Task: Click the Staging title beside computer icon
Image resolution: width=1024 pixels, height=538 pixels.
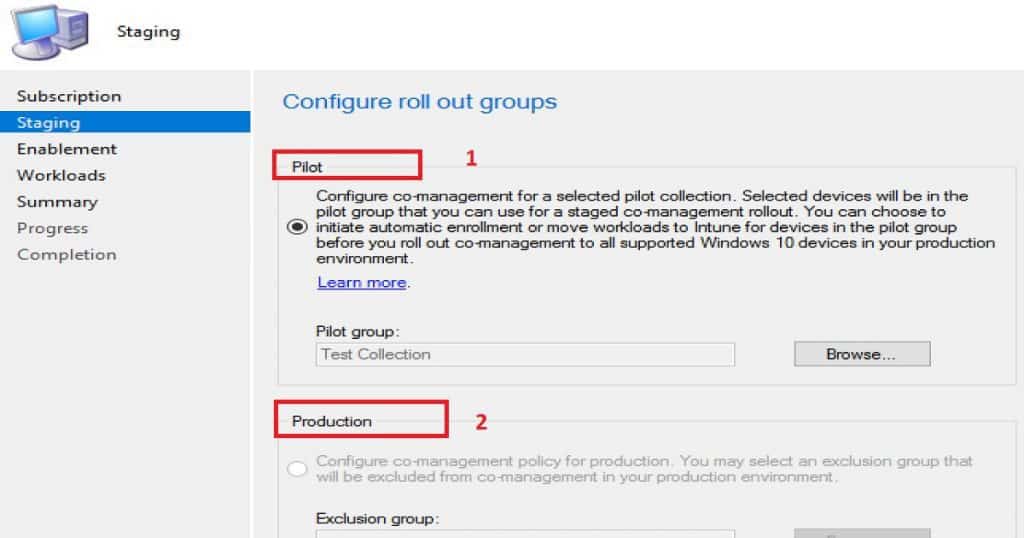Action: (x=148, y=32)
